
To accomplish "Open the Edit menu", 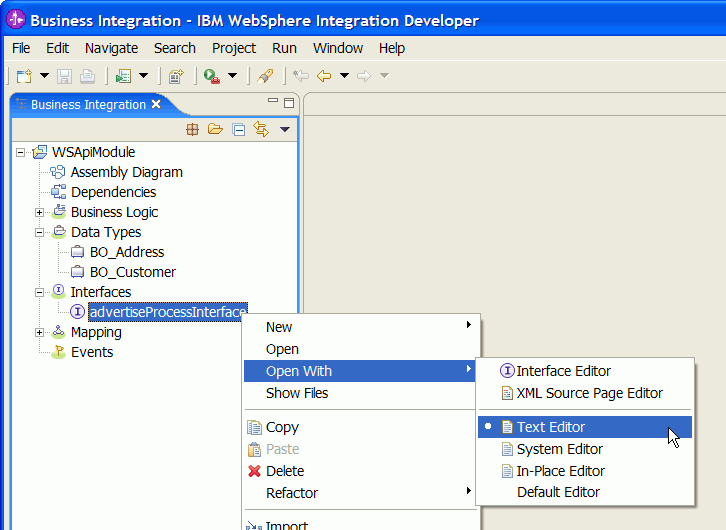I will (x=57, y=48).
